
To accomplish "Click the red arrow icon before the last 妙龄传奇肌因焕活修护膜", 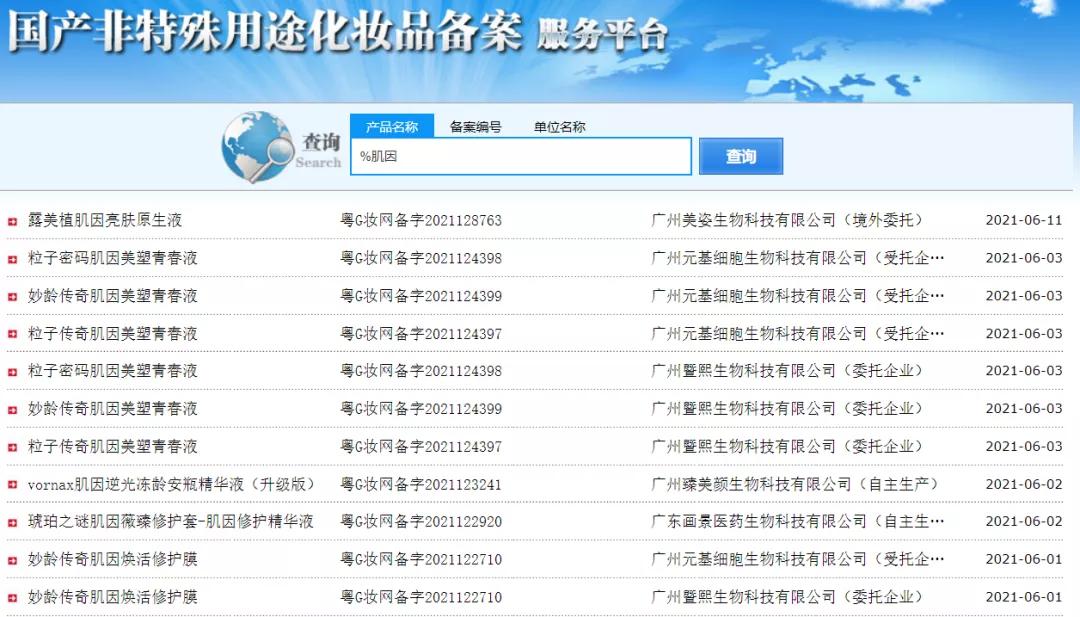I will (x=12, y=596).
